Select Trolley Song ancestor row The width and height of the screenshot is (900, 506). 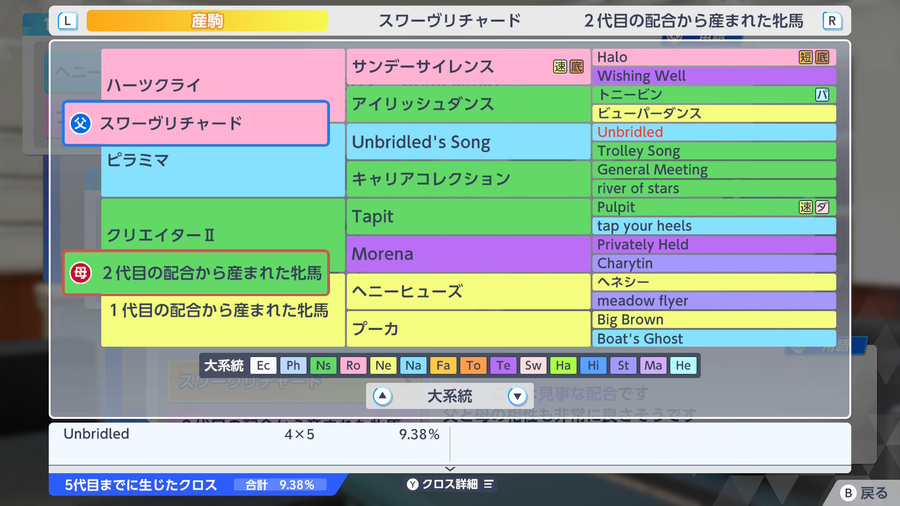click(x=714, y=151)
